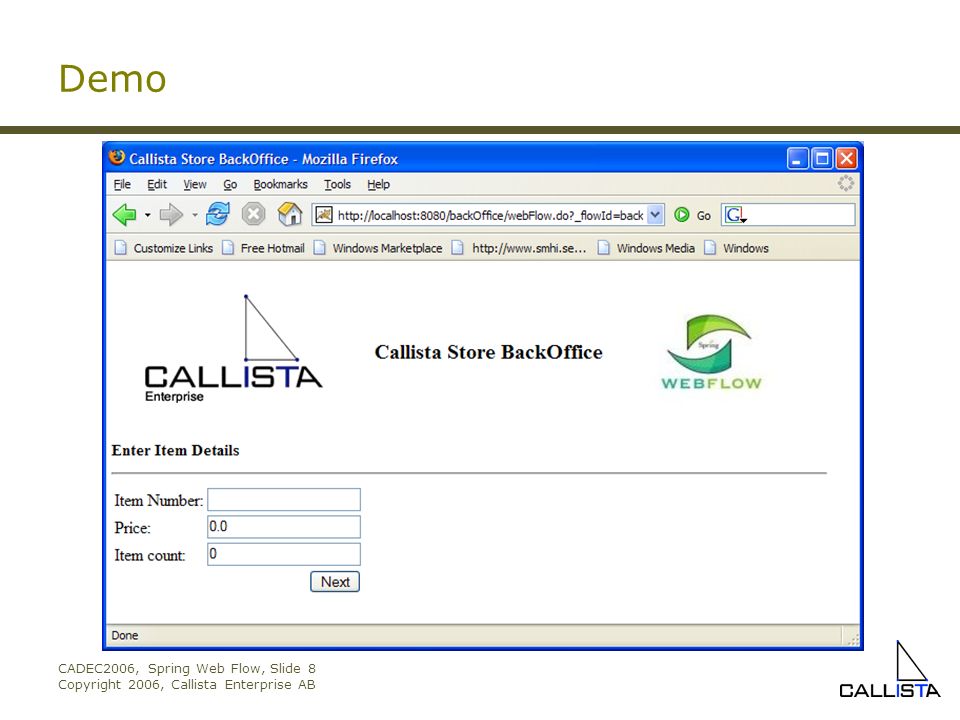
Task: Open the File menu
Action: pos(122,184)
